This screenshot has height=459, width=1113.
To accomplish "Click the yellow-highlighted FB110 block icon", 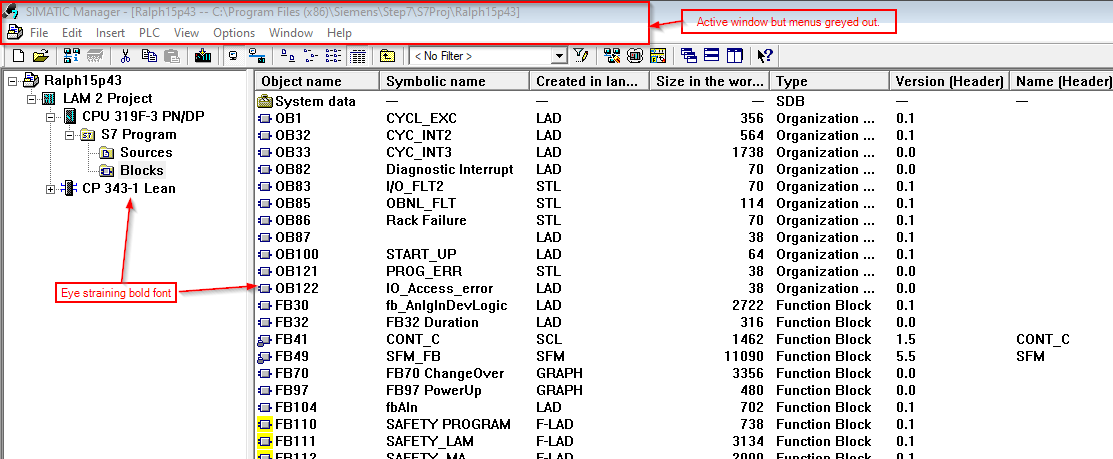I will click(x=265, y=424).
